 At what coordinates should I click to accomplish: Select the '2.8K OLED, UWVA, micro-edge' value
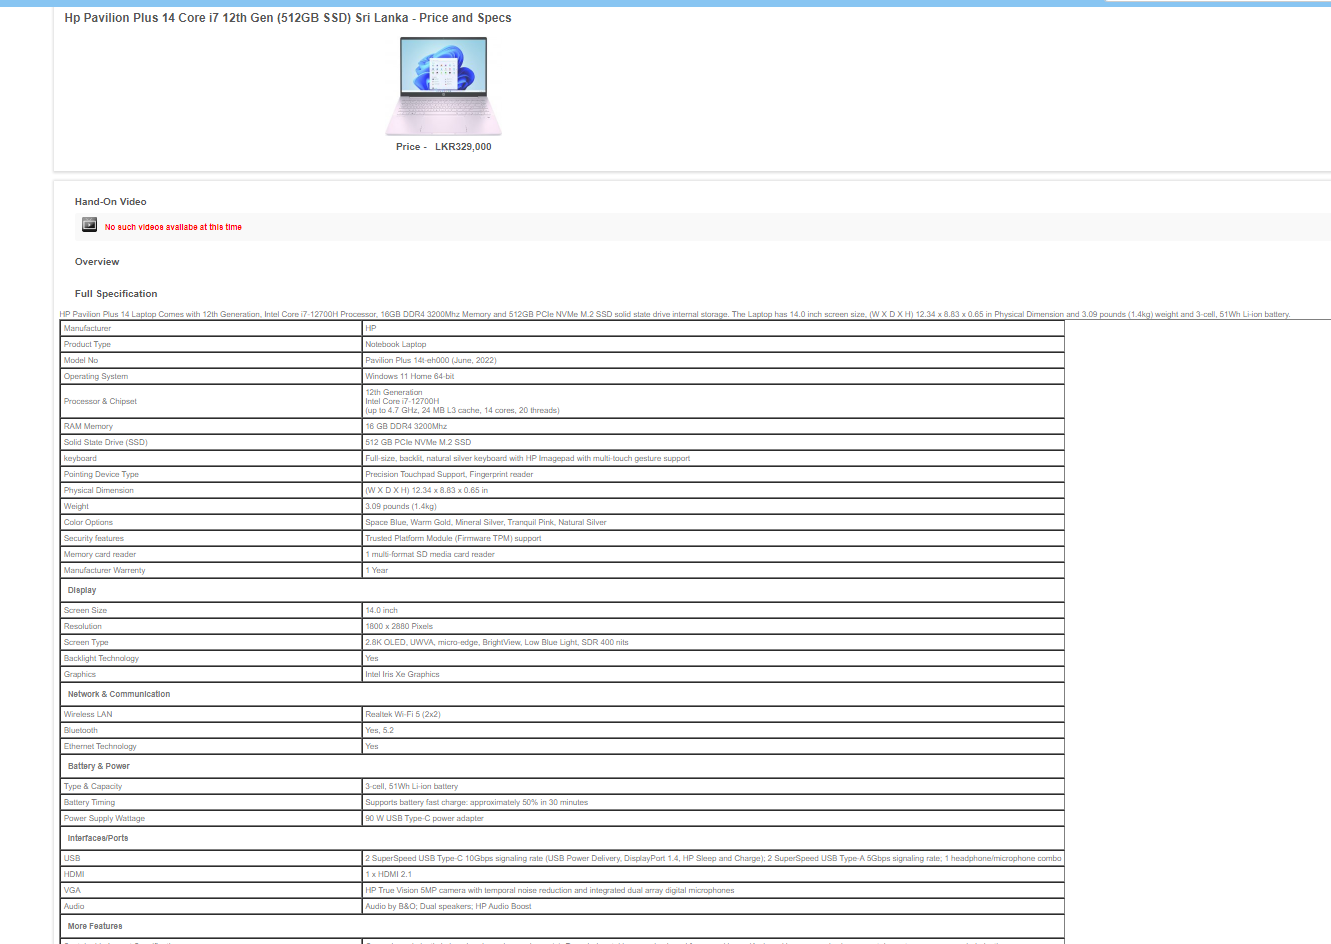tap(497, 642)
